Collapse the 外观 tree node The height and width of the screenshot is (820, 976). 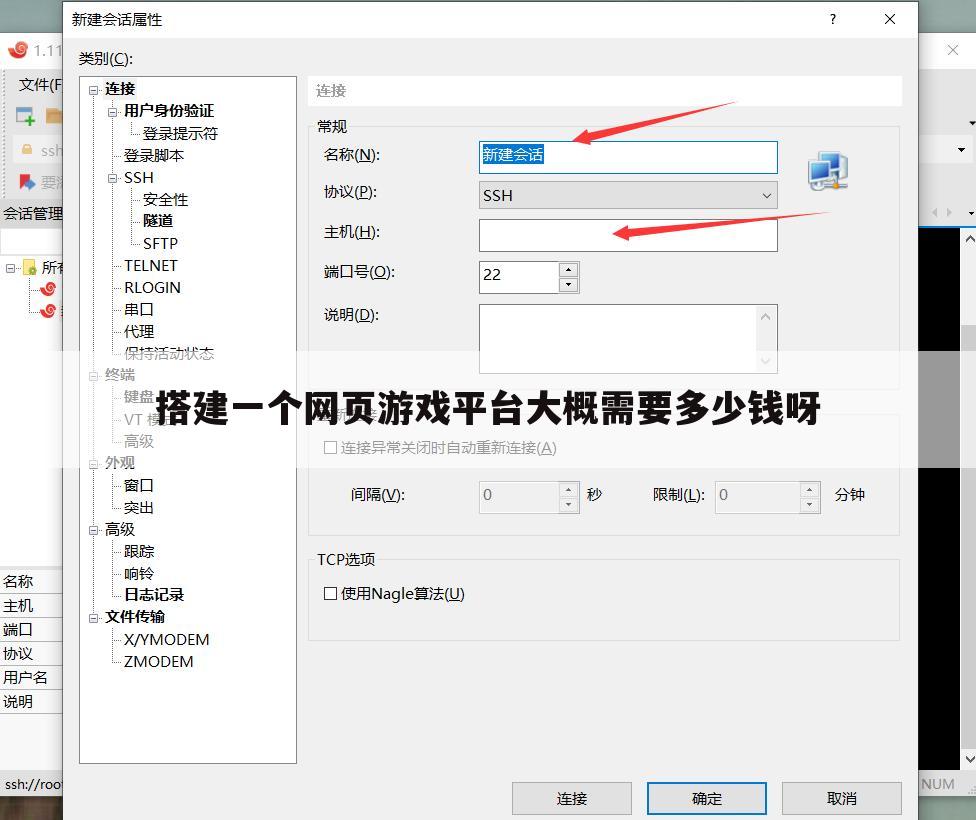(x=93, y=464)
